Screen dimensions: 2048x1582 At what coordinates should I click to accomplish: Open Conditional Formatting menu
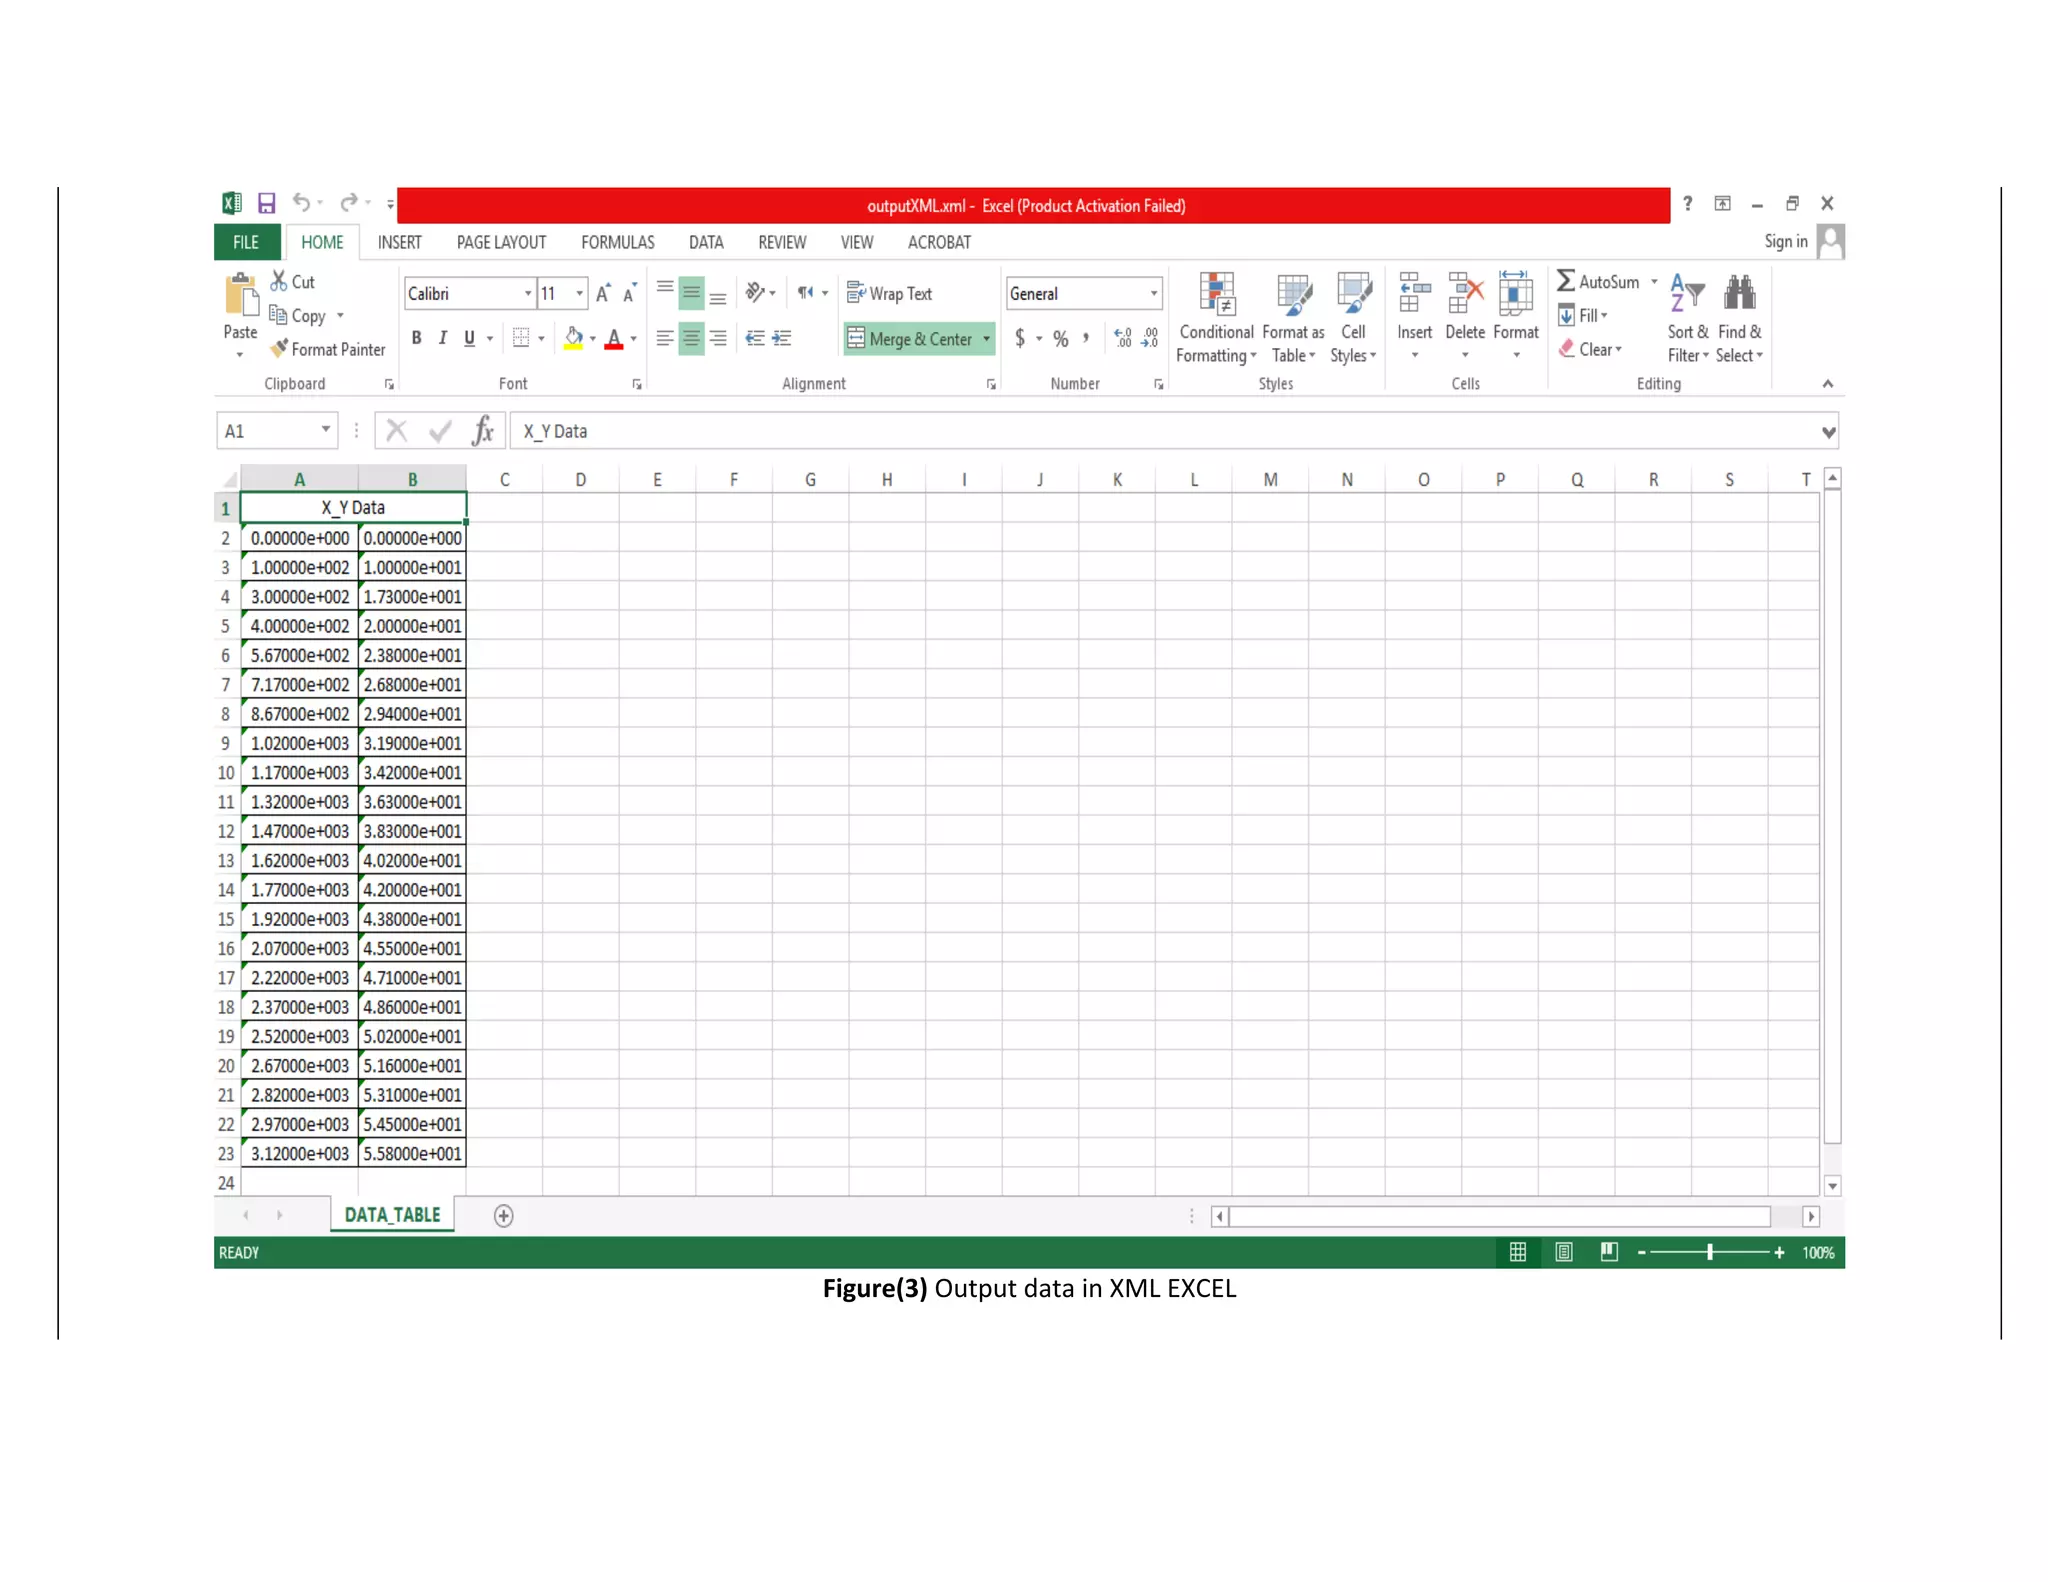click(1216, 318)
